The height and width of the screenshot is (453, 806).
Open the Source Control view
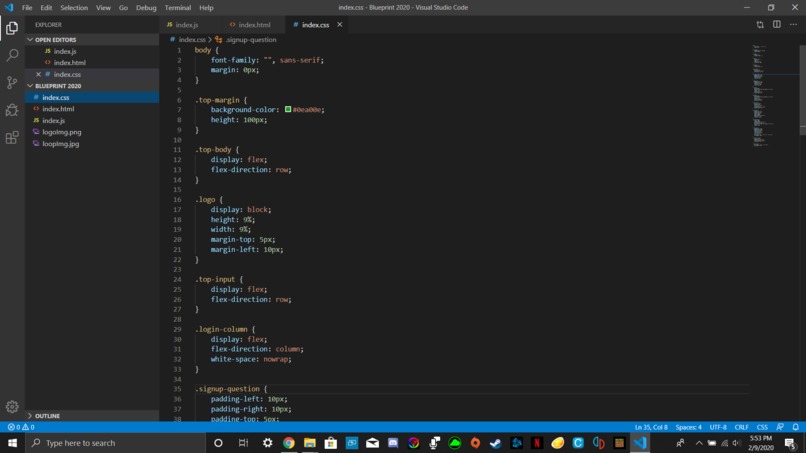tap(12, 82)
